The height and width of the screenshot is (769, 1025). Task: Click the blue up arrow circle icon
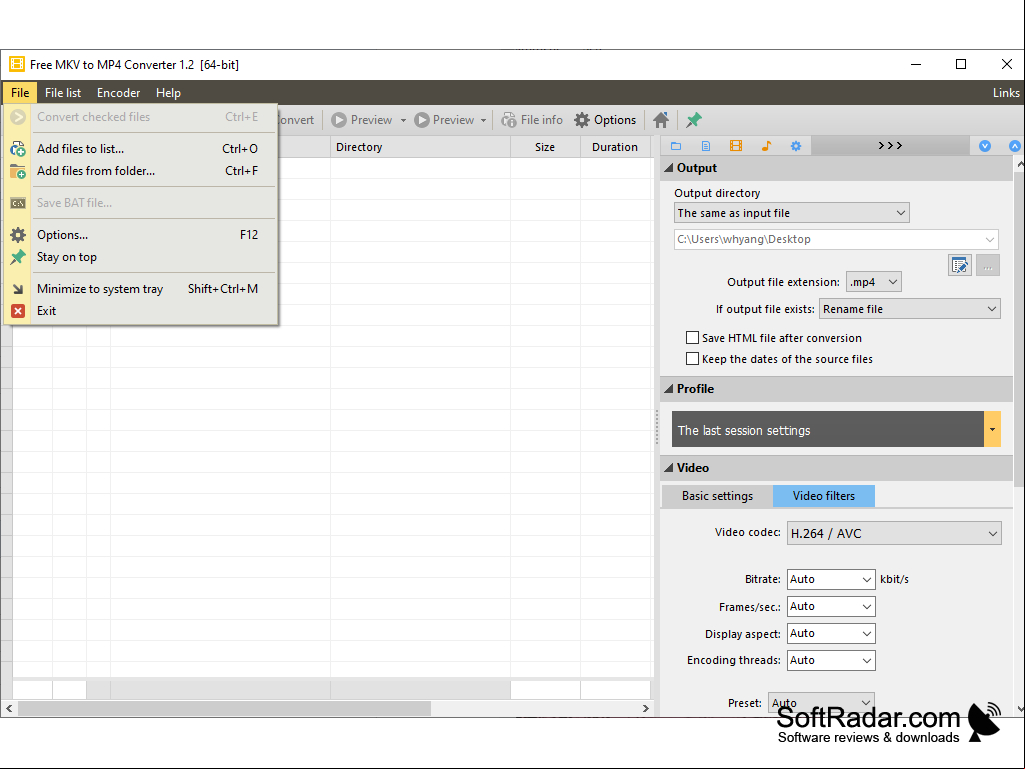(x=1015, y=146)
